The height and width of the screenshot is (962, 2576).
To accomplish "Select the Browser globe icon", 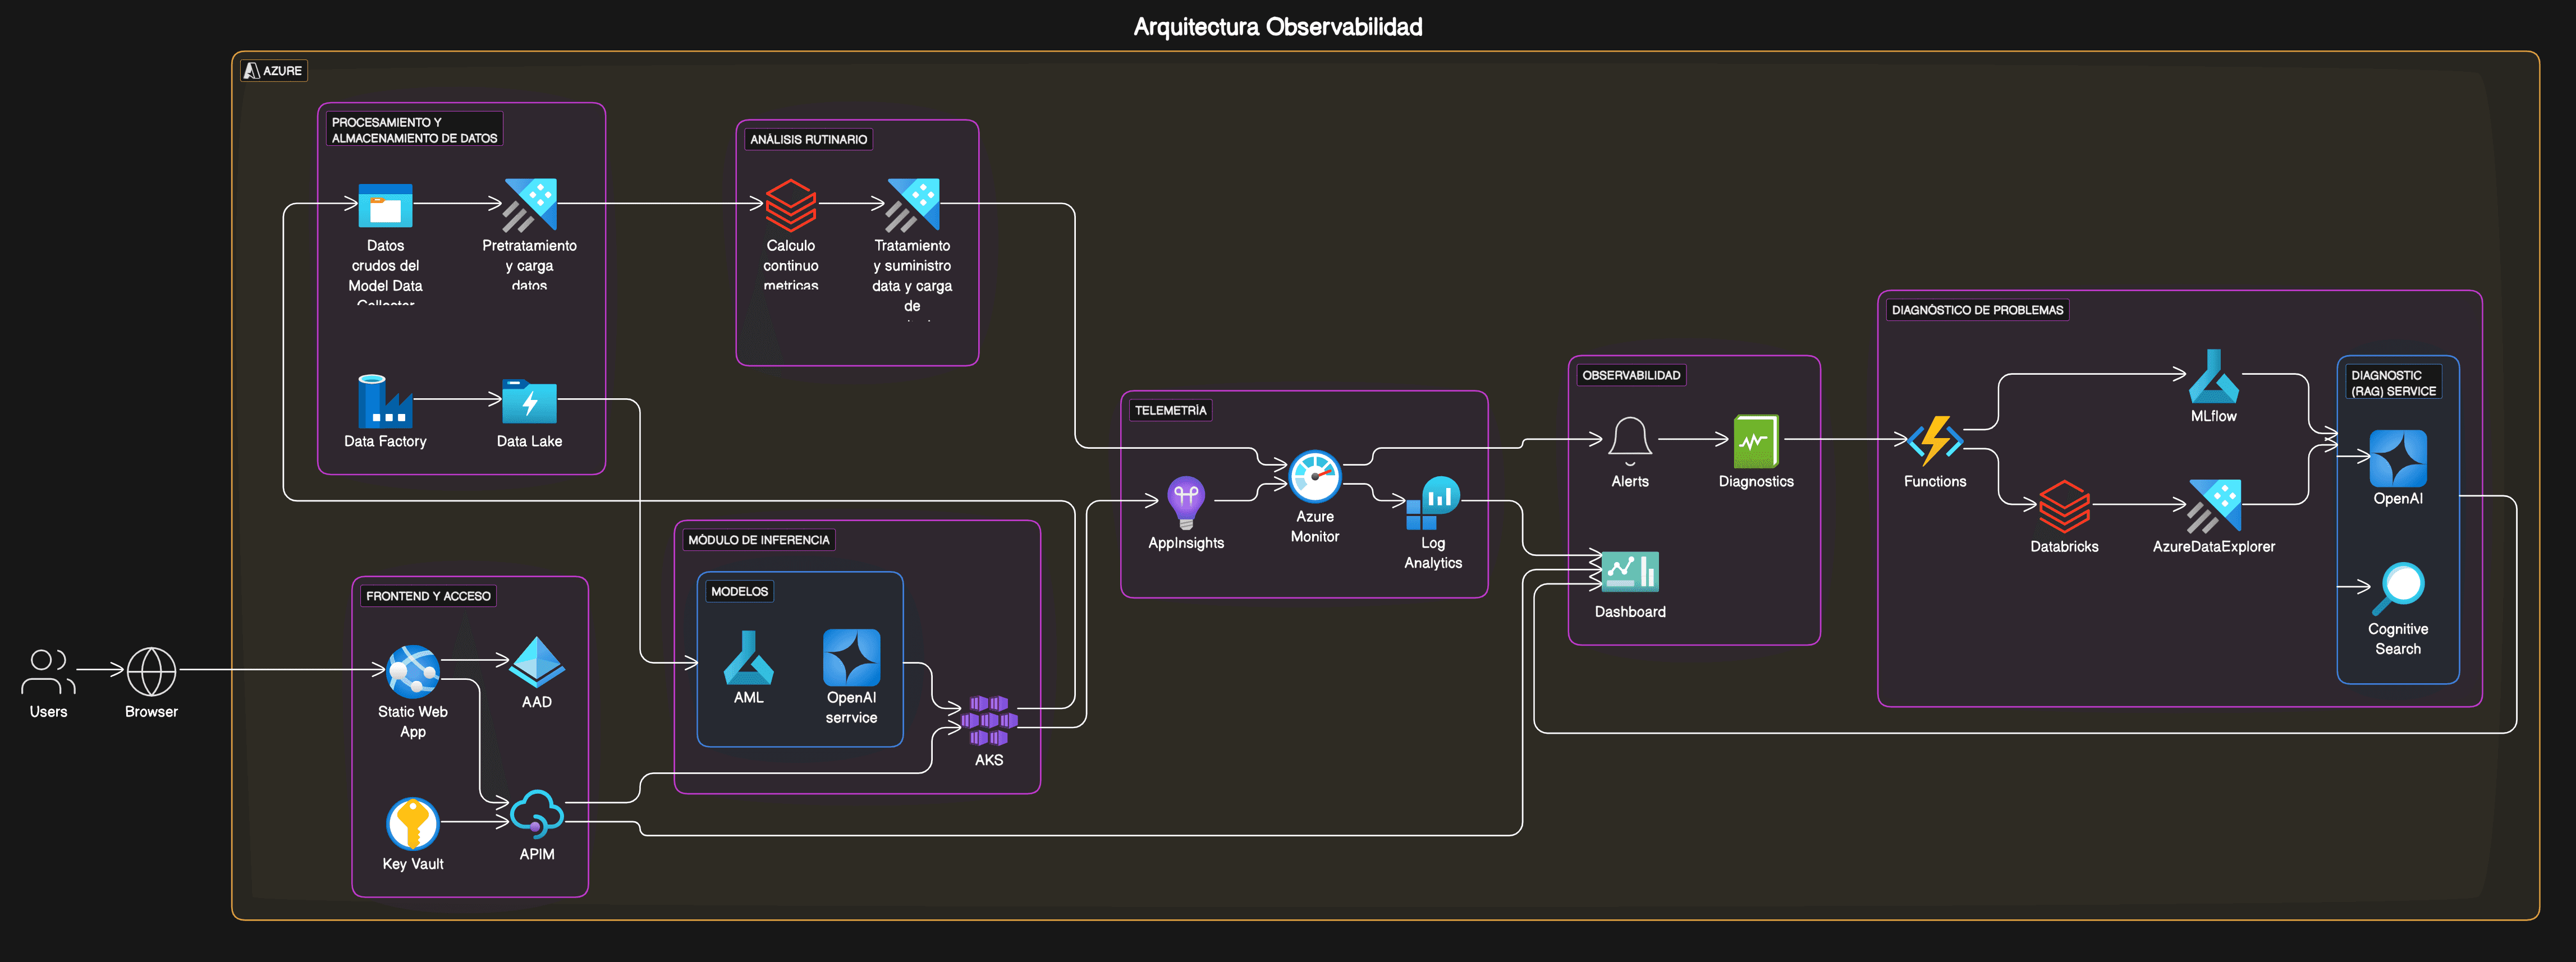I will tap(151, 671).
